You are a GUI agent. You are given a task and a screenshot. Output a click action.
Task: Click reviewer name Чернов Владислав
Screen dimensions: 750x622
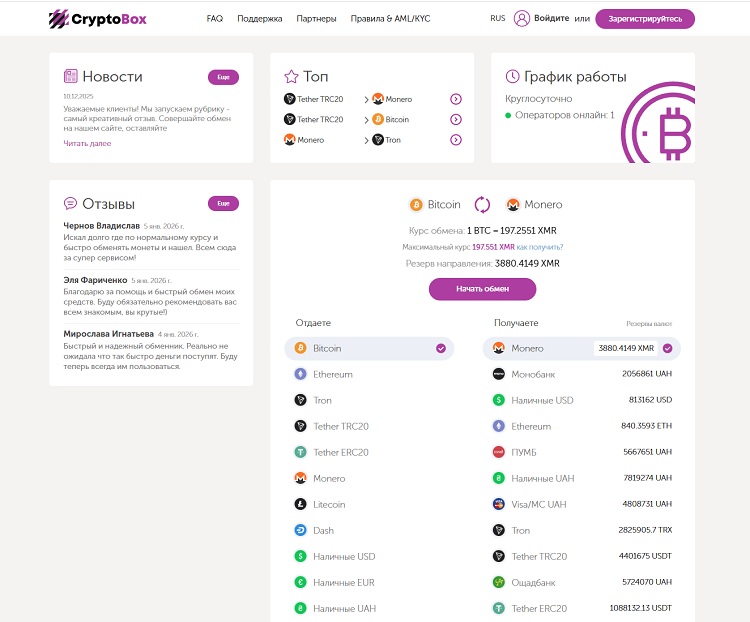pos(101,225)
